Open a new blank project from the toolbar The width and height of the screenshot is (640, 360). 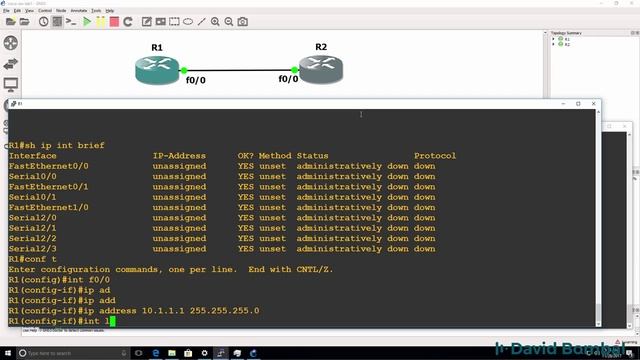tap(11, 22)
